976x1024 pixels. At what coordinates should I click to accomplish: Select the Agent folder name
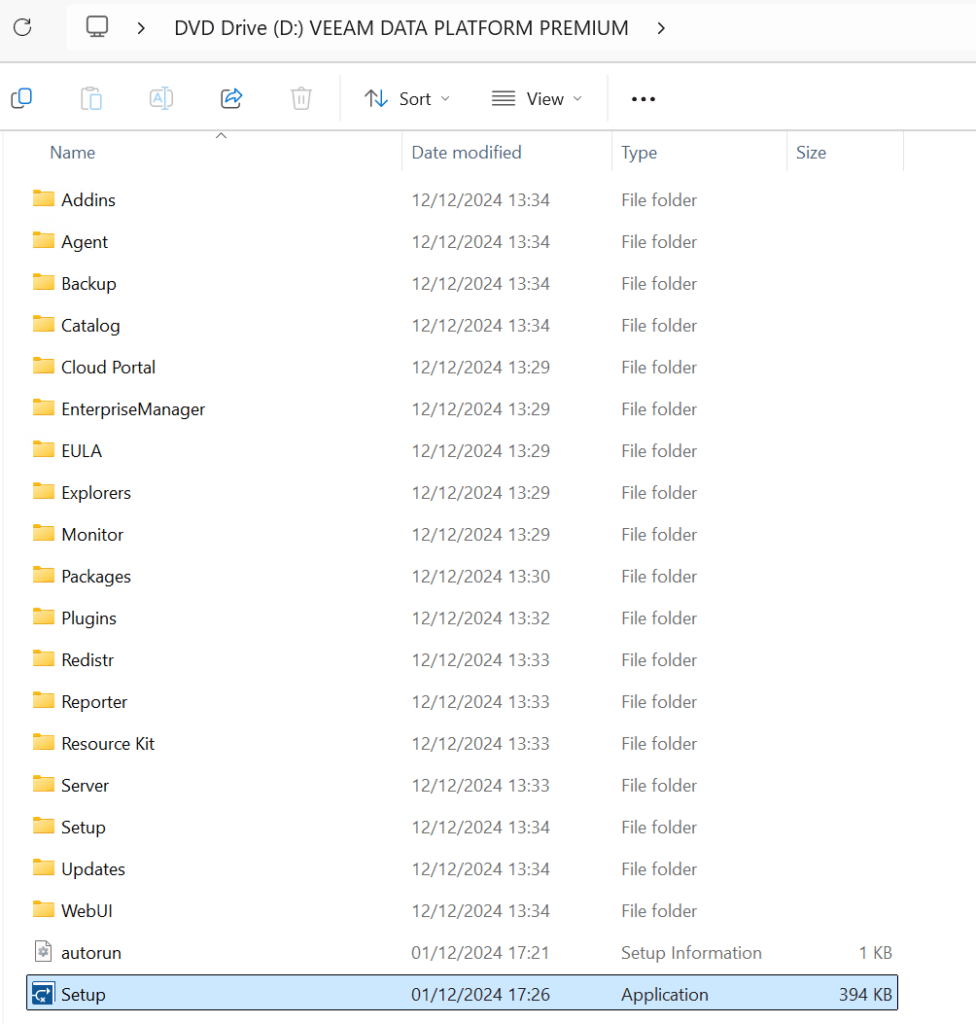point(84,242)
